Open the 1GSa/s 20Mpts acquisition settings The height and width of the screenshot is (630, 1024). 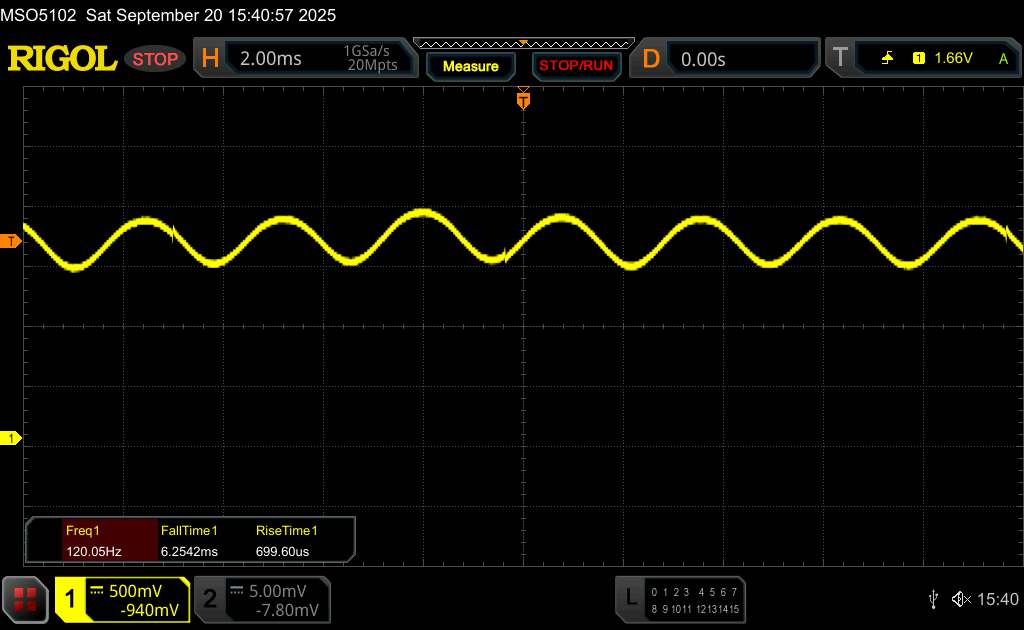pos(370,59)
